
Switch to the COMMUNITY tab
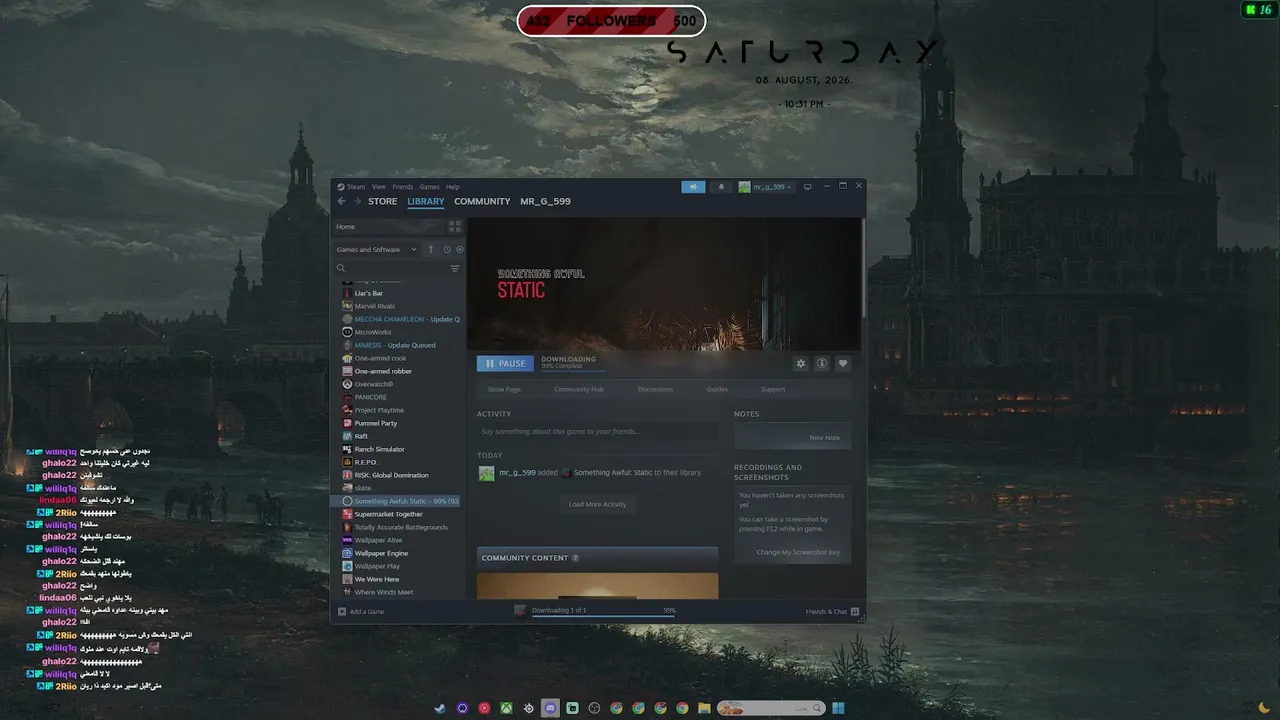click(x=482, y=201)
